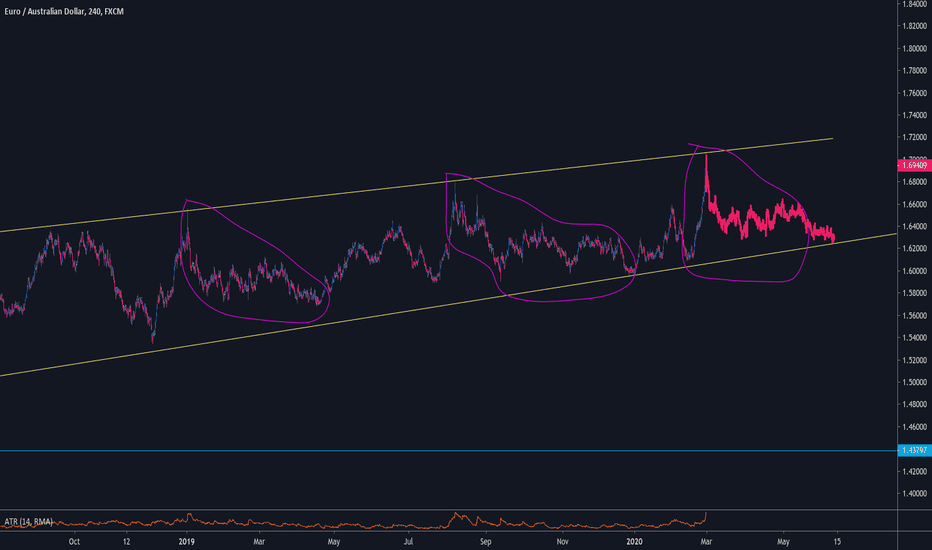This screenshot has width=932, height=550.
Task: Click the 1.50000 price axis label
Action: pos(915,382)
